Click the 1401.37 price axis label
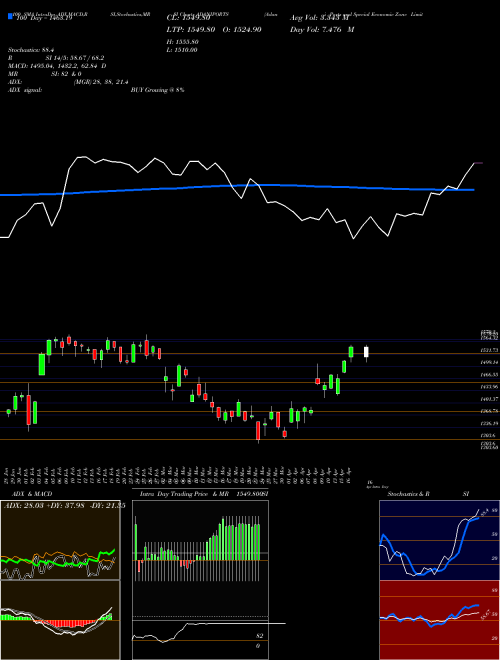The width and height of the screenshot is (500, 660). pos(490,399)
